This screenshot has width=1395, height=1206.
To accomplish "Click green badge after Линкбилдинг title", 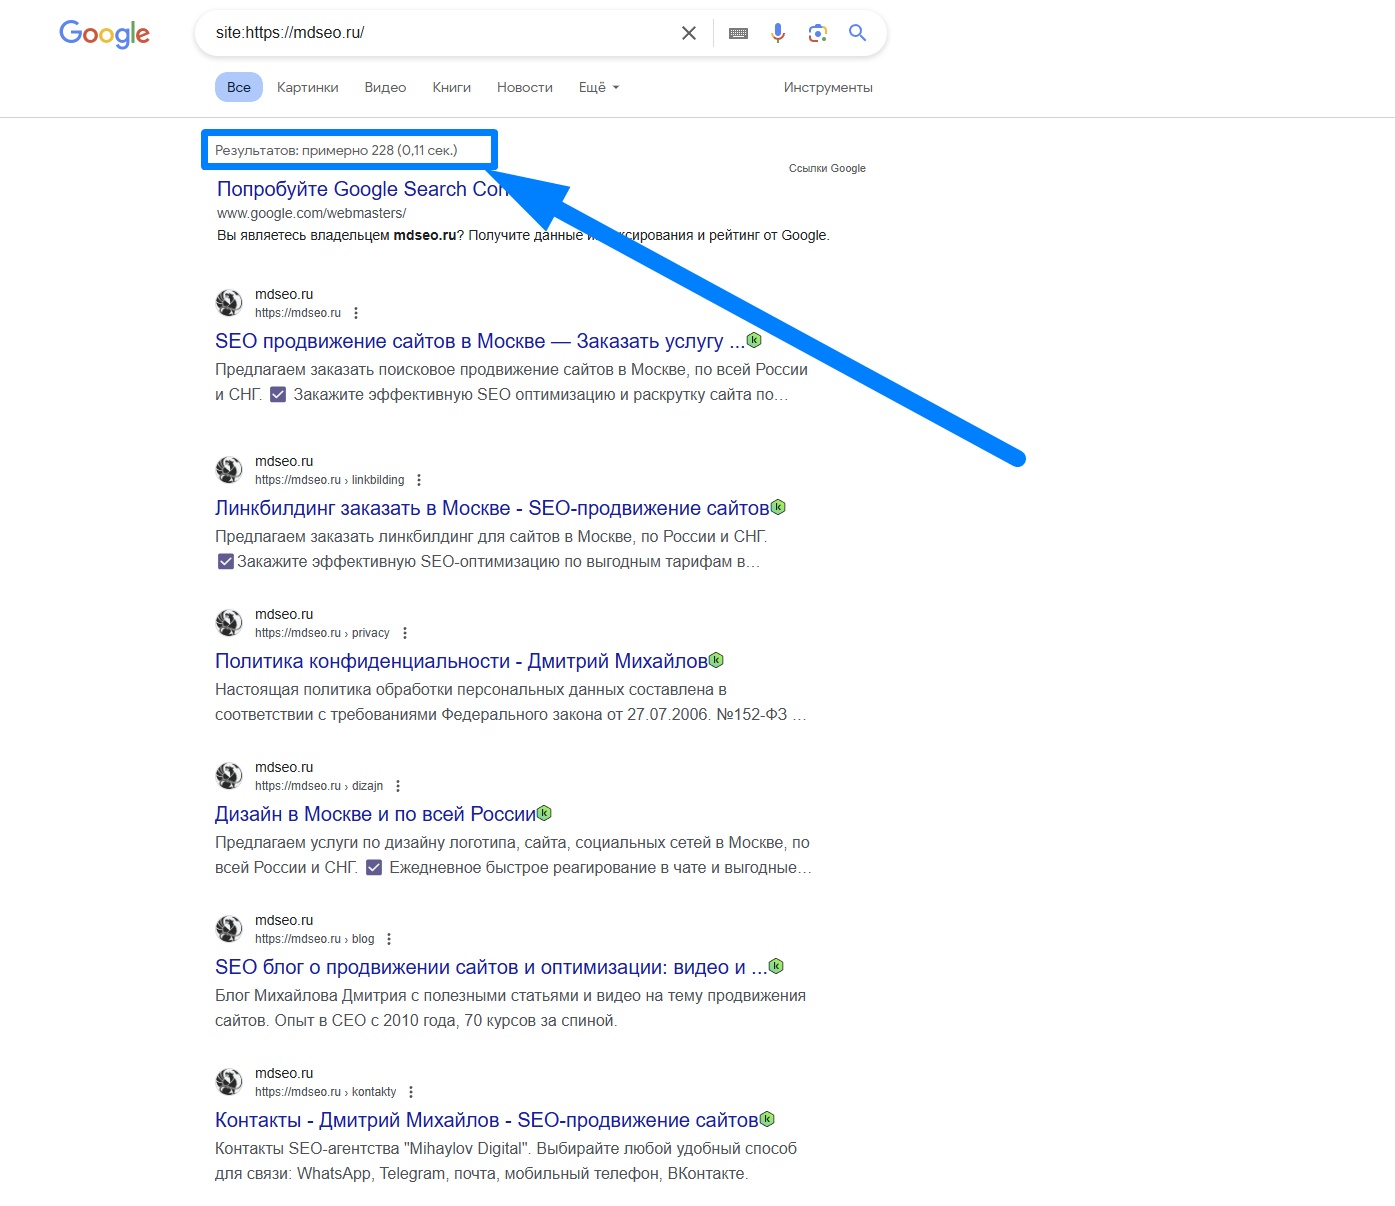I will click(x=778, y=507).
